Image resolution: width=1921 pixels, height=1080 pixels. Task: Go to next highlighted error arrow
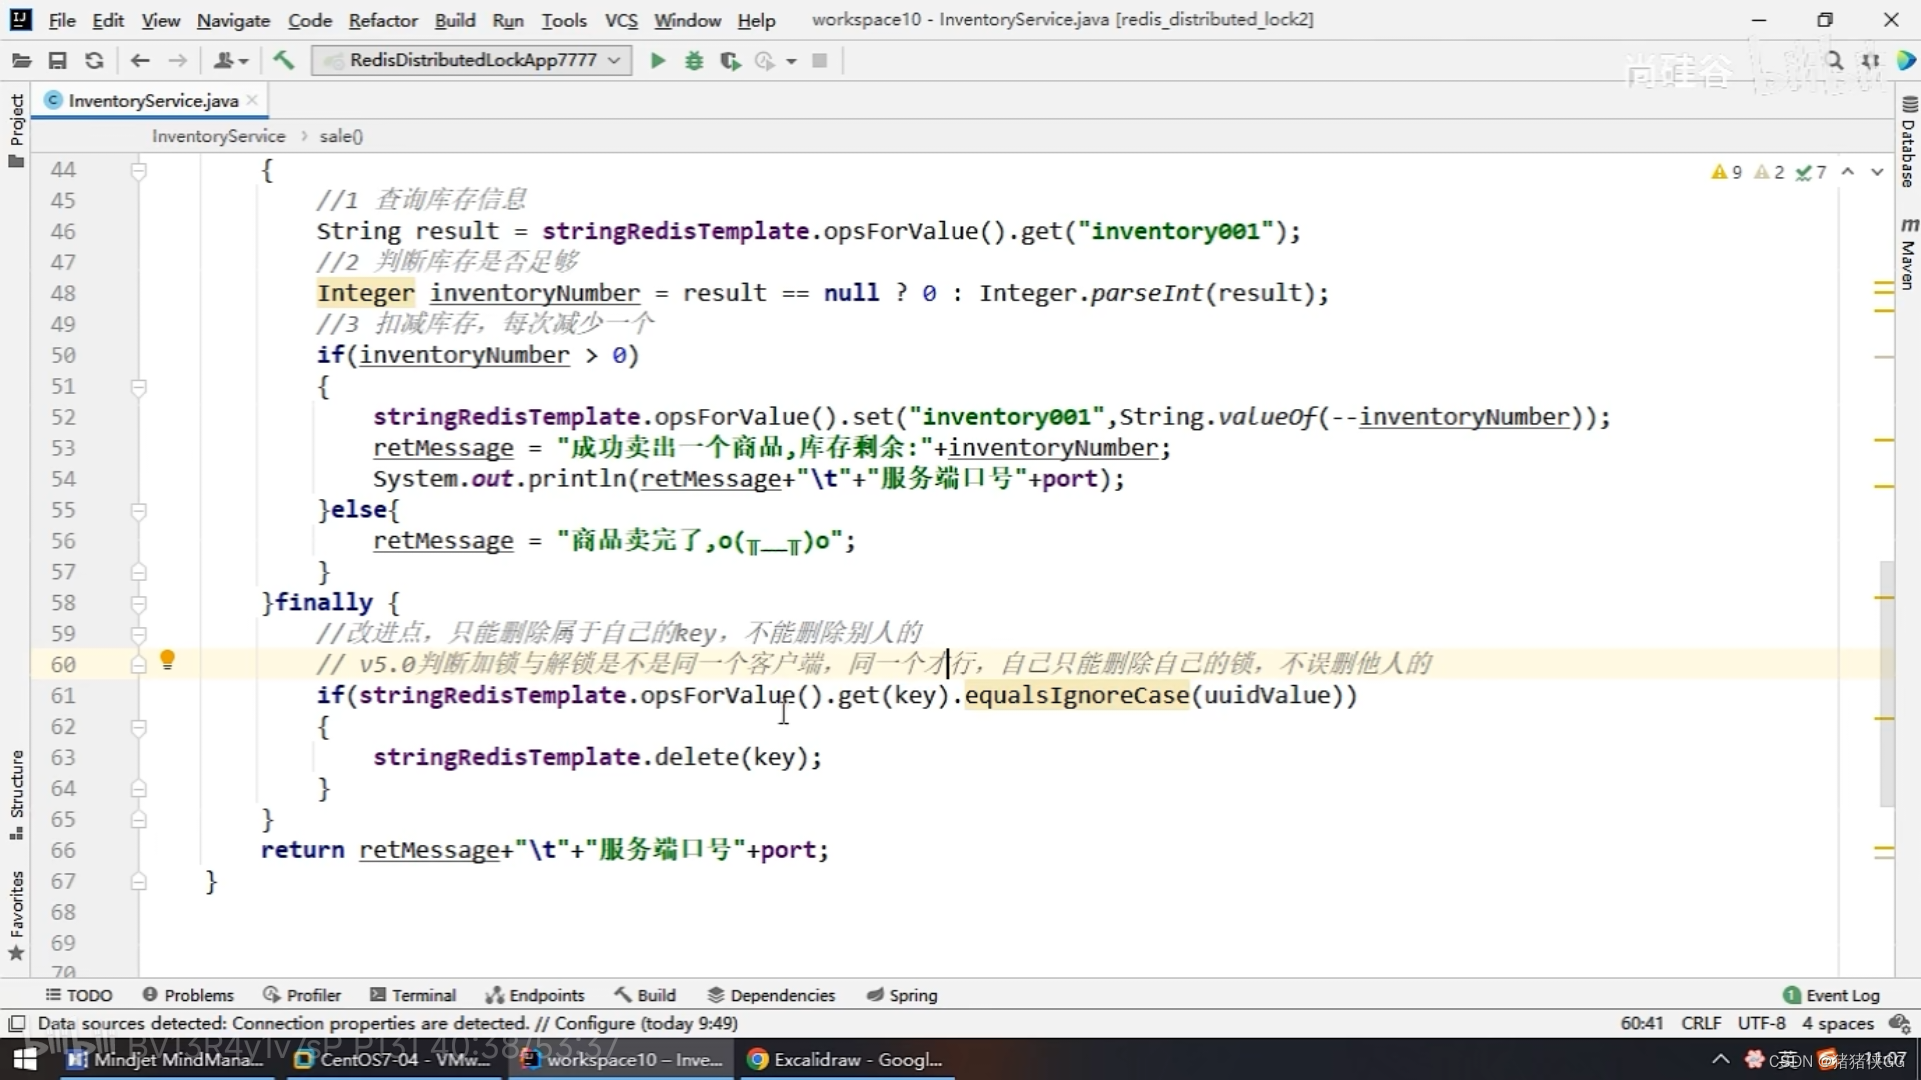1877,172
